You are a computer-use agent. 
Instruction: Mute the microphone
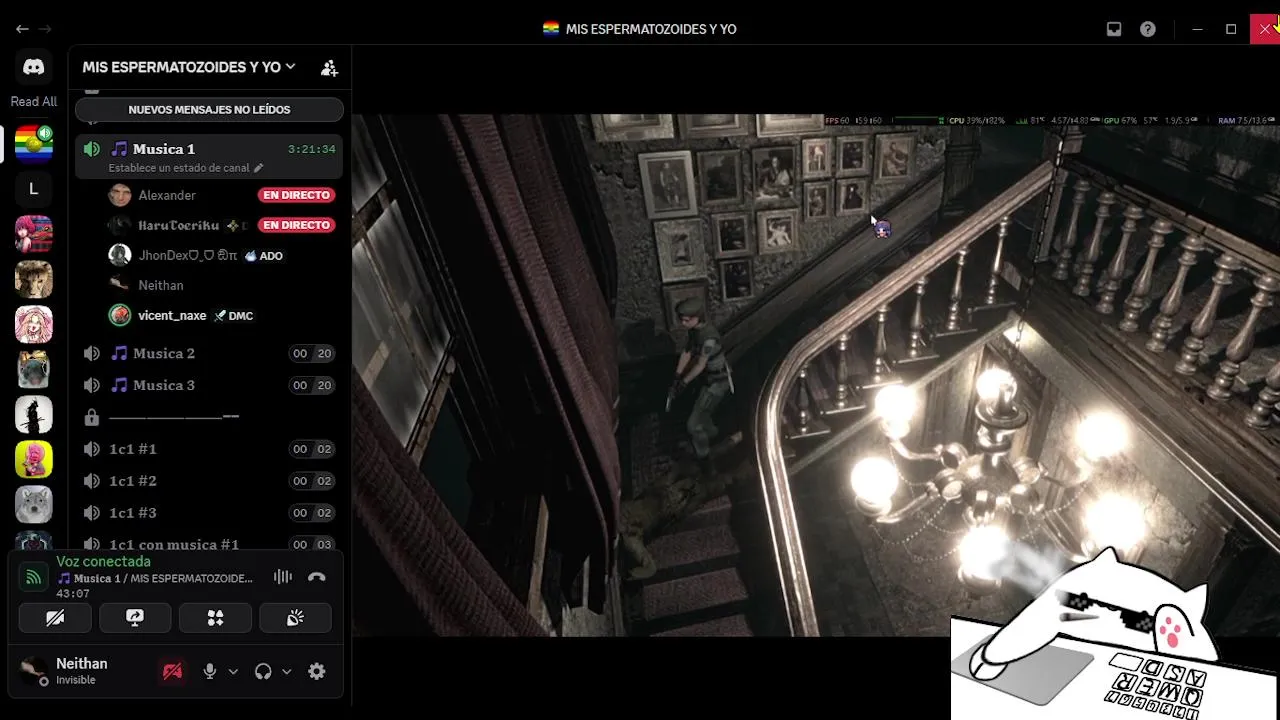pyautogui.click(x=210, y=672)
